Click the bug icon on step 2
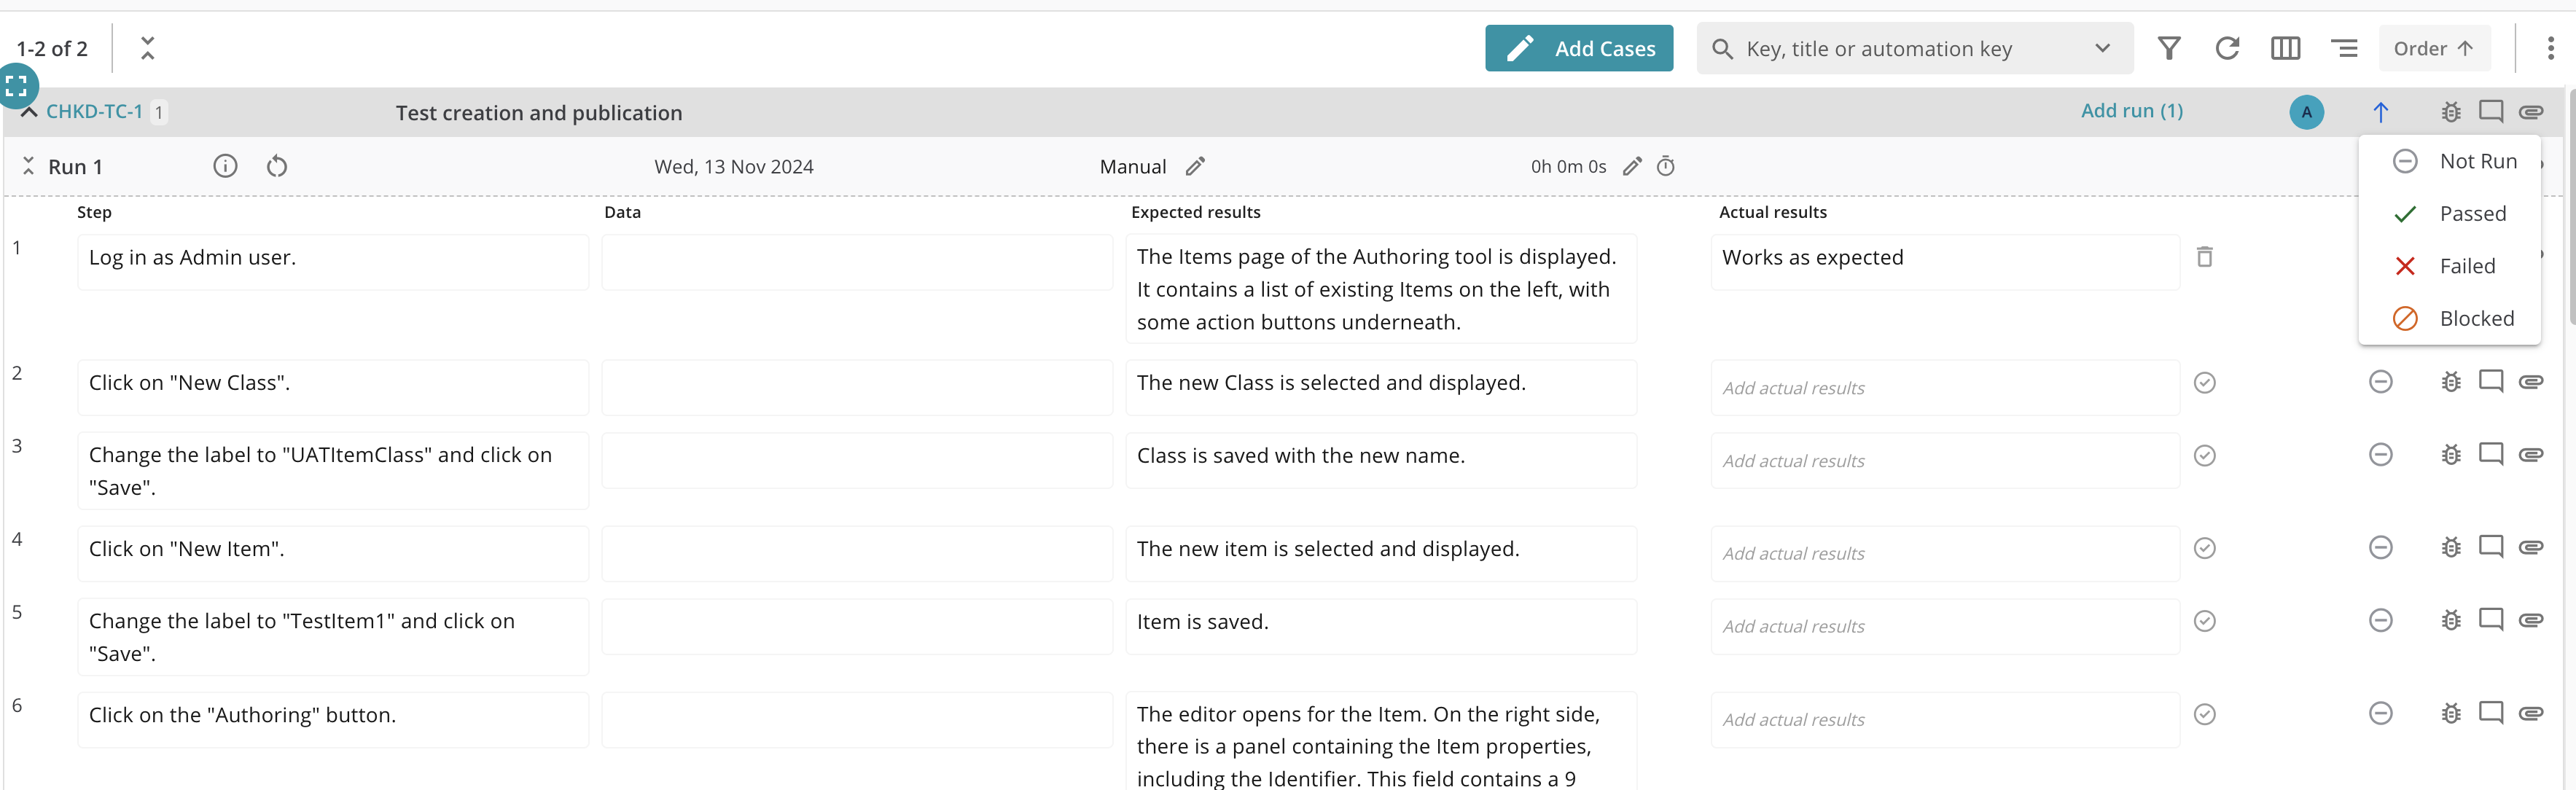The image size is (2576, 790). tap(2450, 382)
